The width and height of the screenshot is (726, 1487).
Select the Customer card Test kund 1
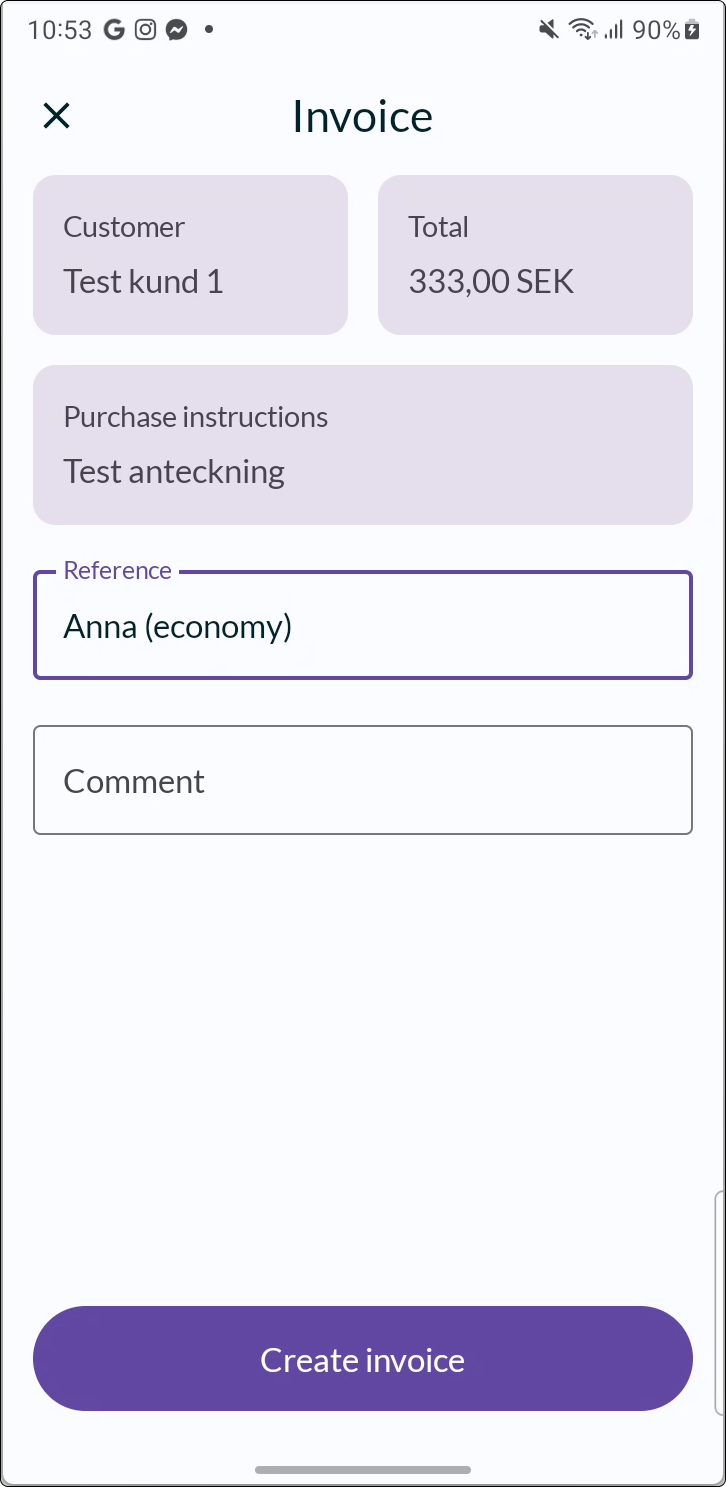coord(190,255)
